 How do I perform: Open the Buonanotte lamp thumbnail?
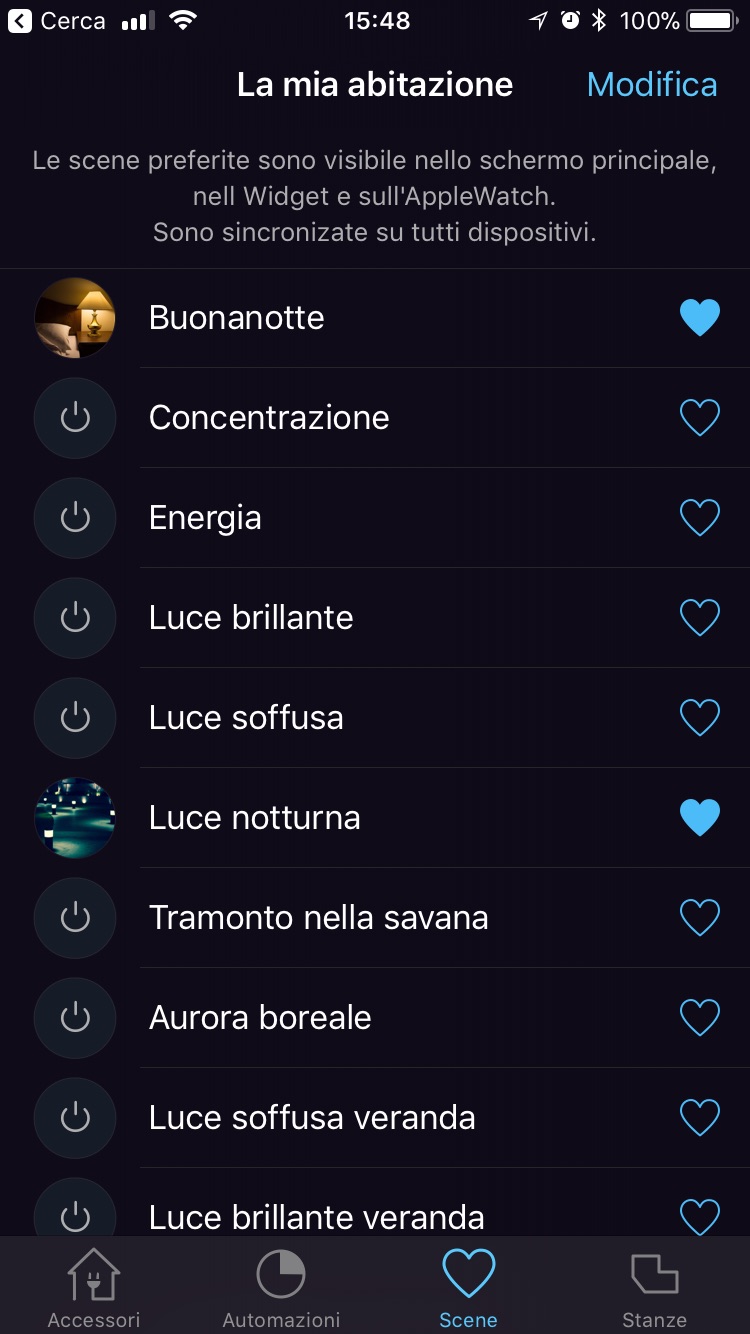pyautogui.click(x=75, y=318)
